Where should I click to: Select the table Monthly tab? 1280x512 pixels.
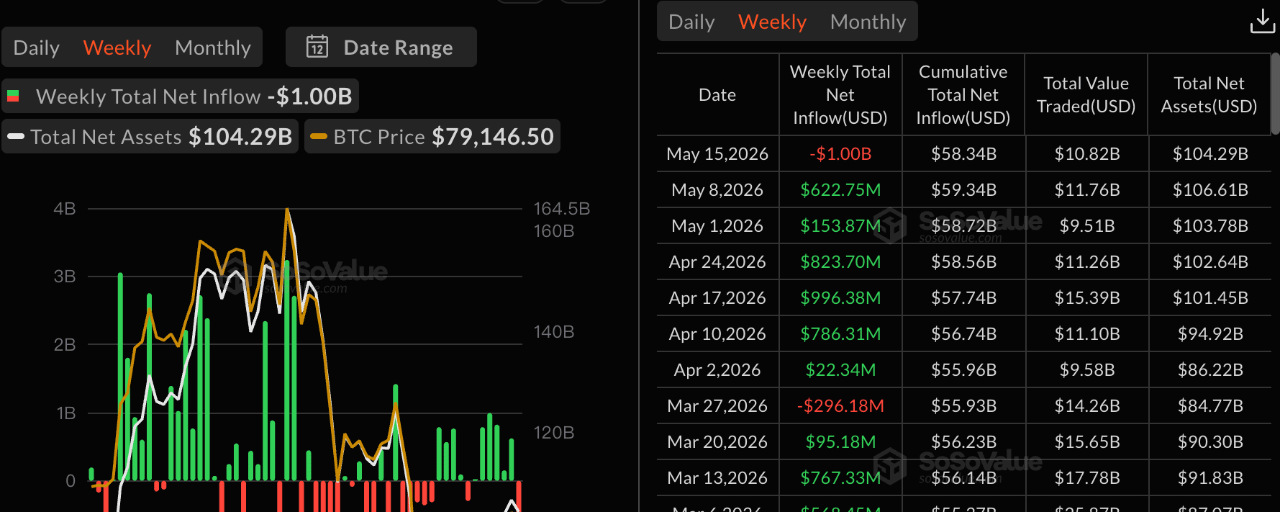(x=868, y=21)
